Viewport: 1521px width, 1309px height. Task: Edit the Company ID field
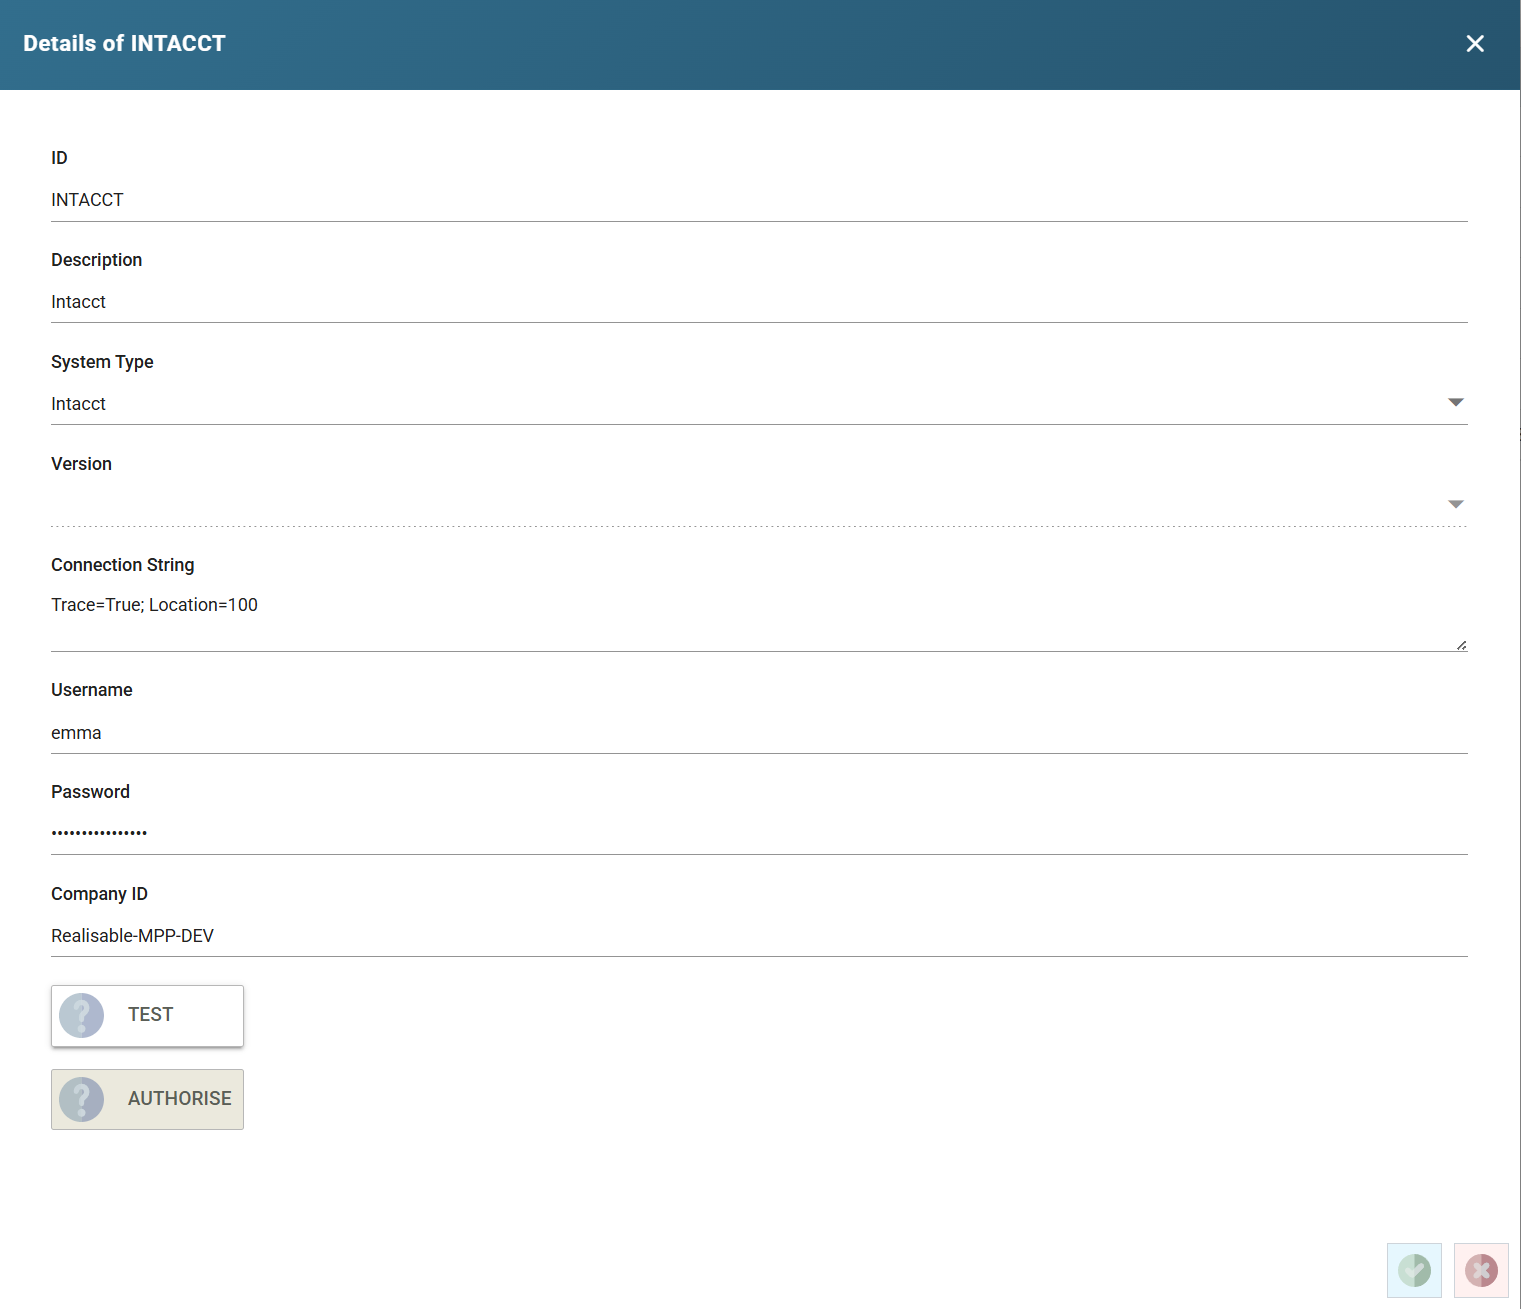tap(759, 936)
